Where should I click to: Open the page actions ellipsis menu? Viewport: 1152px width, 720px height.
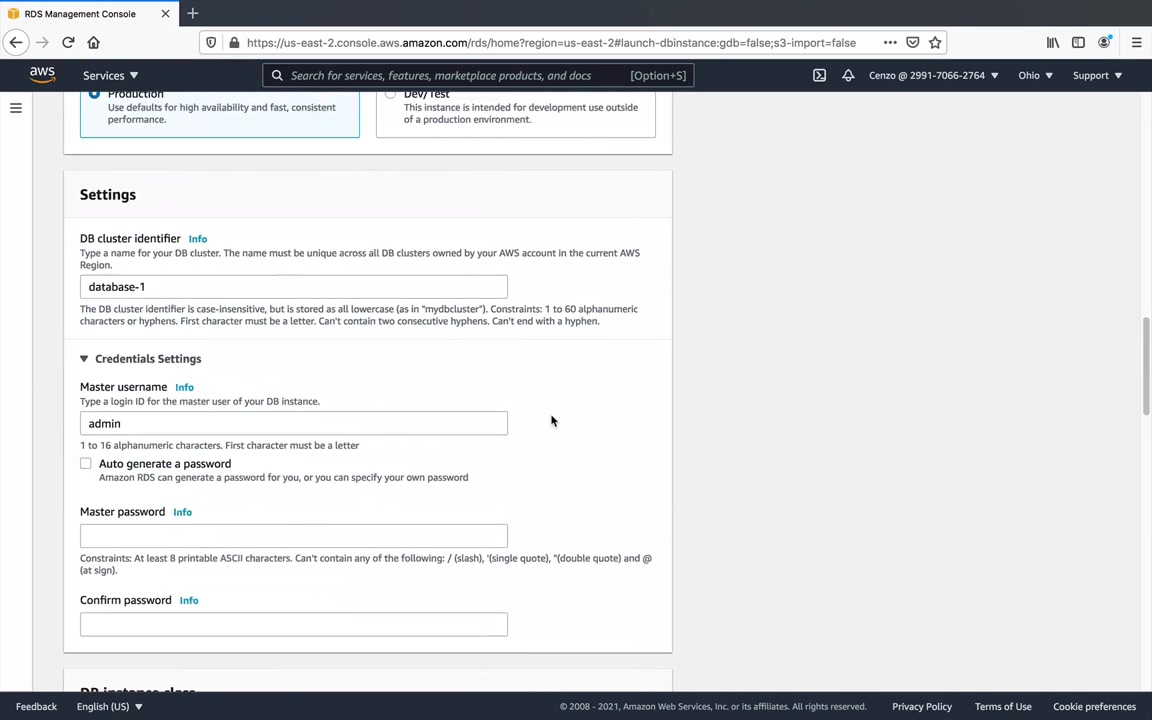(890, 43)
